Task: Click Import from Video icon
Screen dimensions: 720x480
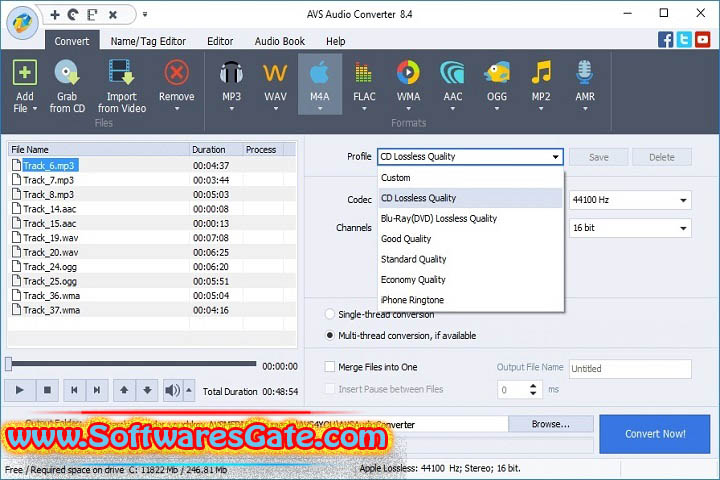Action: (122, 73)
